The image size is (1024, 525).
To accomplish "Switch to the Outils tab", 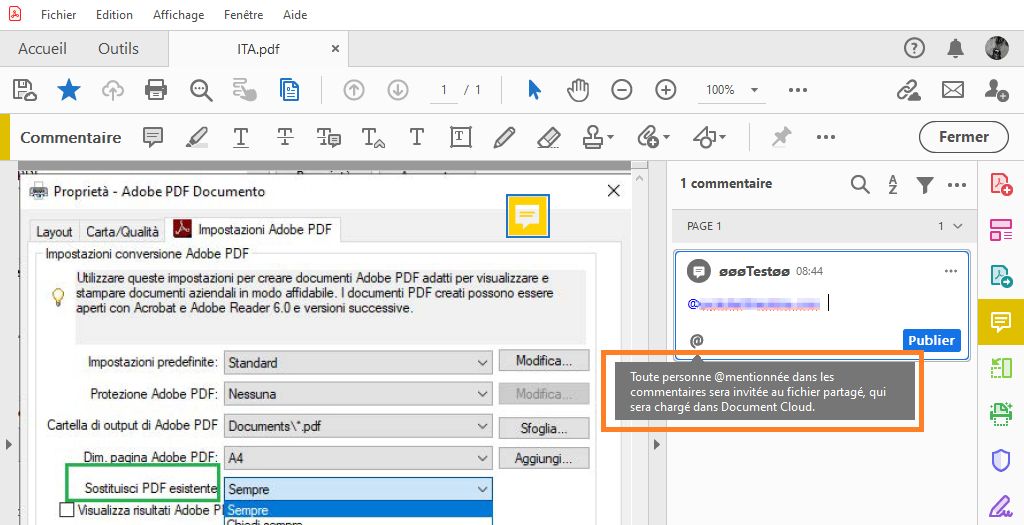I will point(118,48).
